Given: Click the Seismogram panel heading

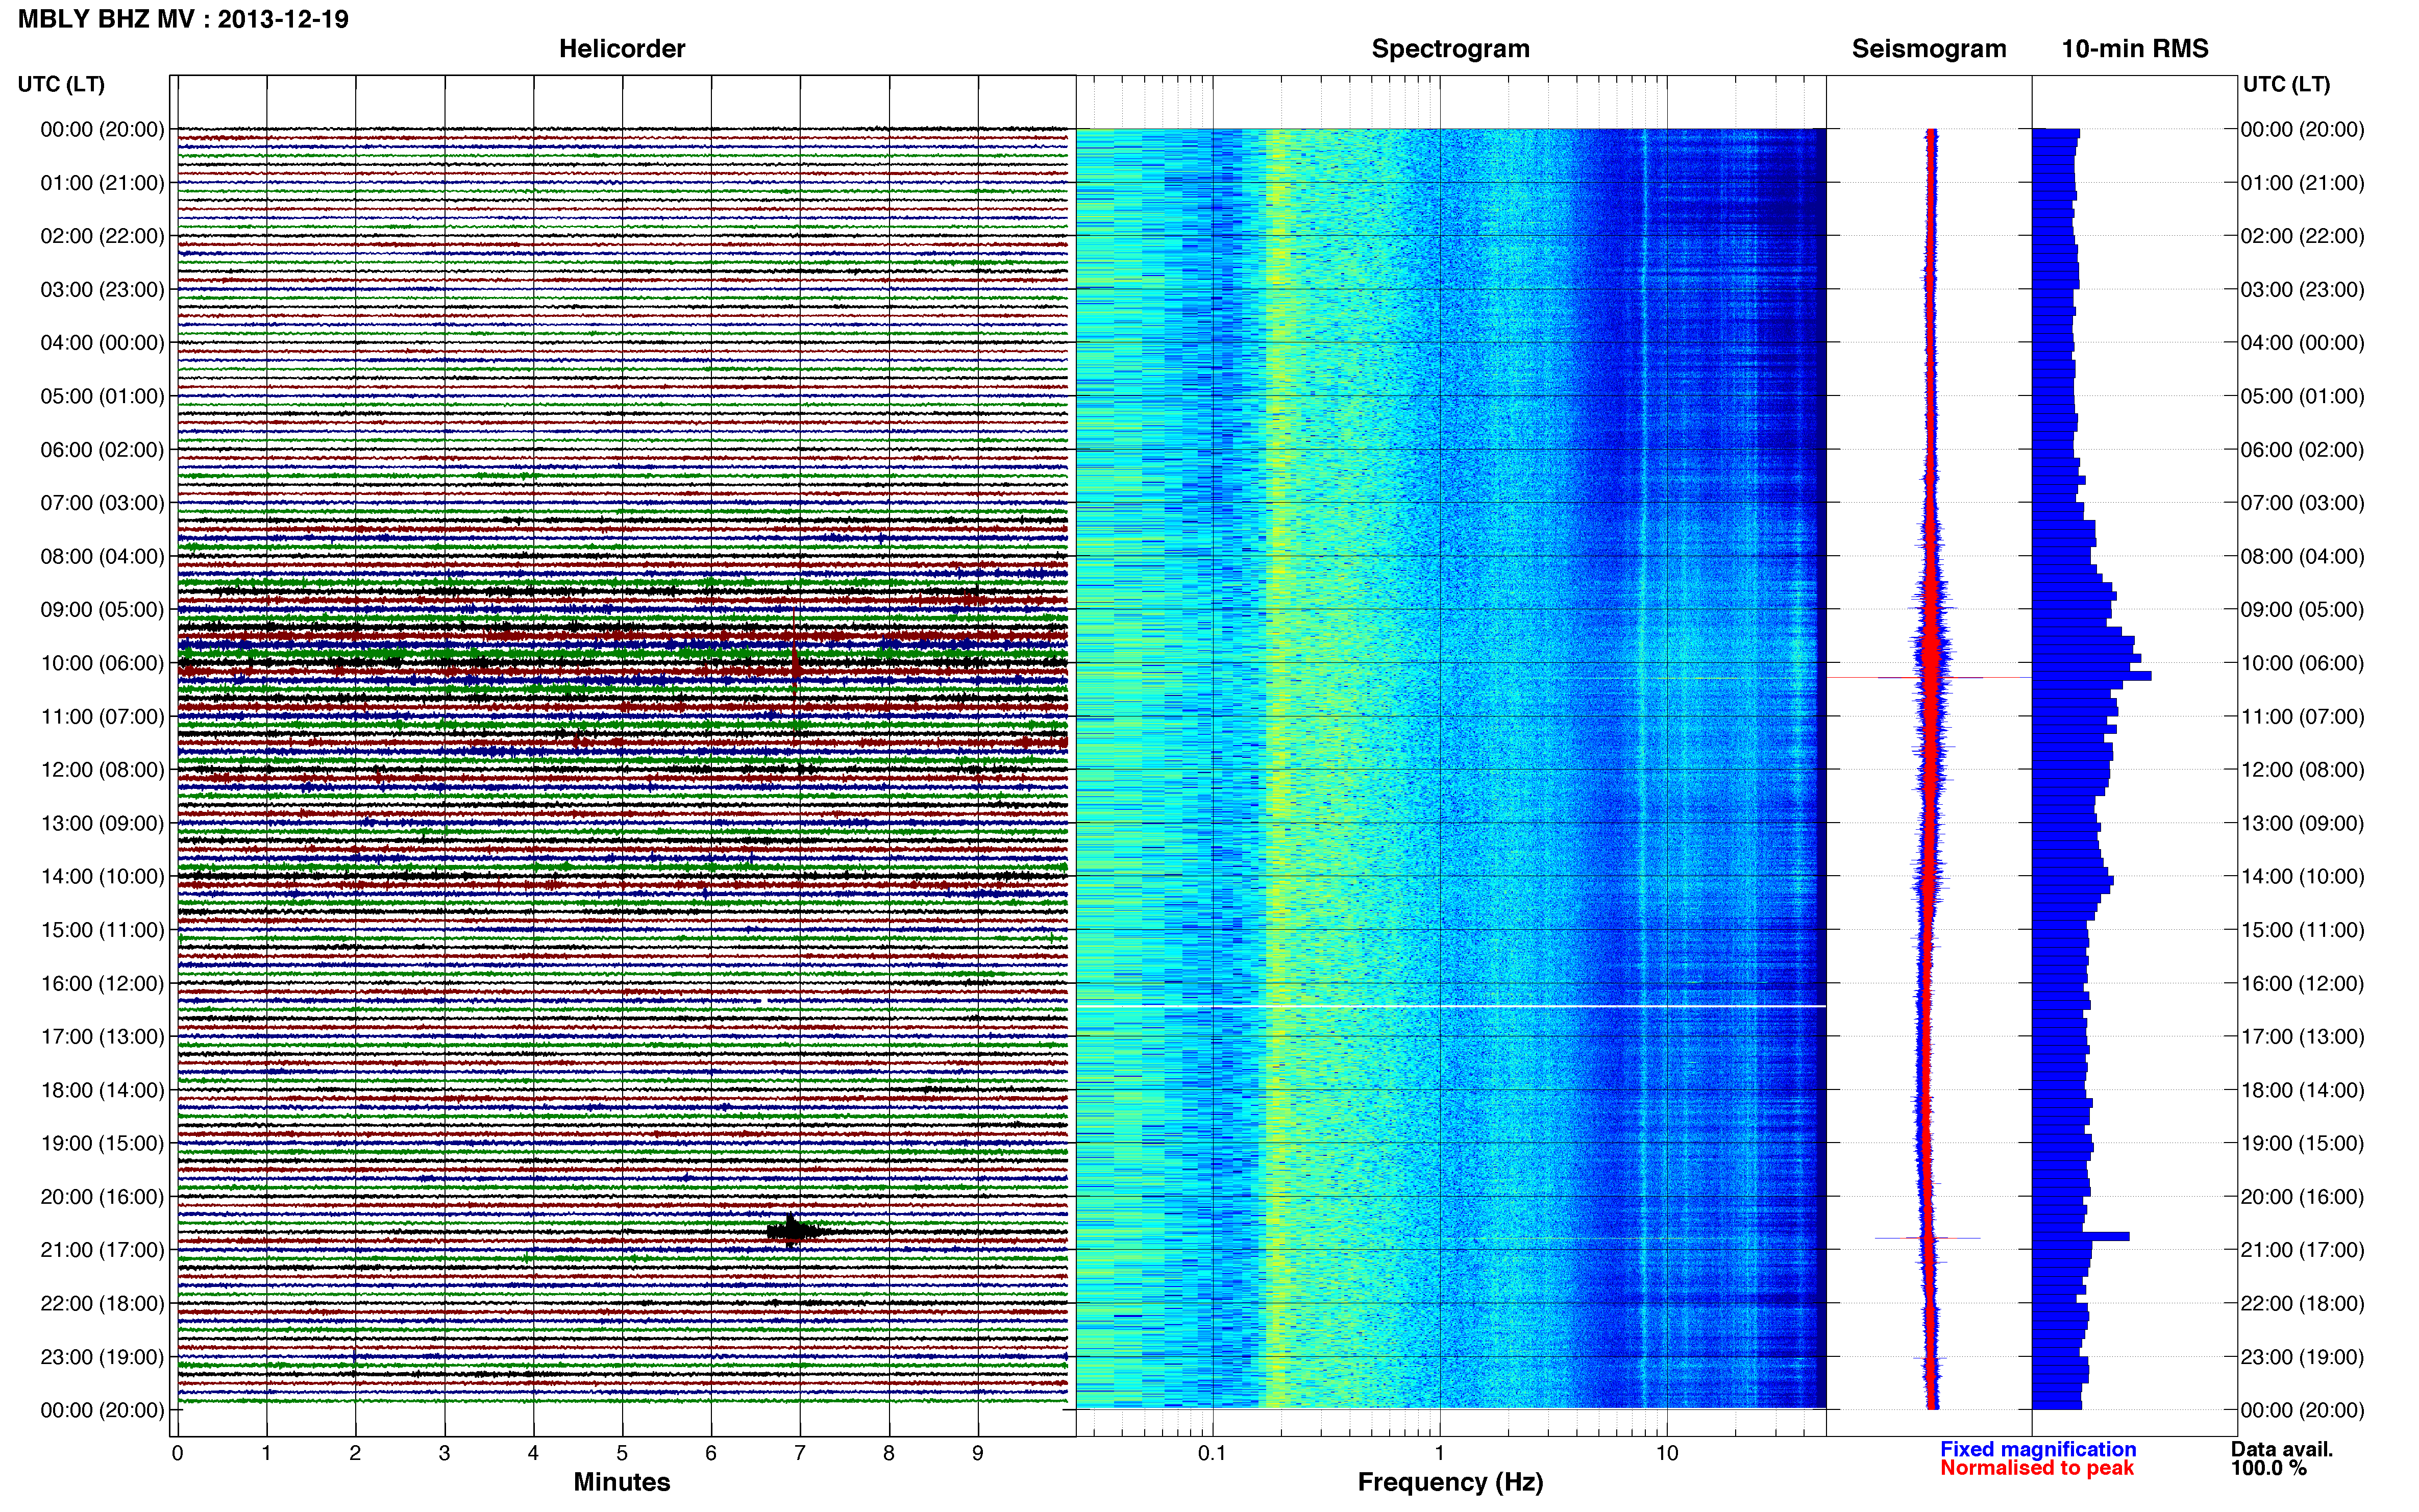Looking at the screenshot, I should coord(1929,49).
